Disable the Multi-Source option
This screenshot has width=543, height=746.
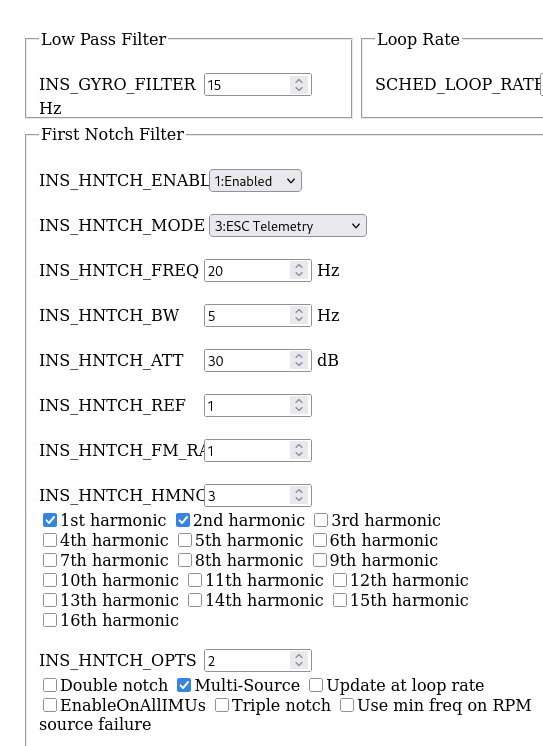[x=184, y=685]
